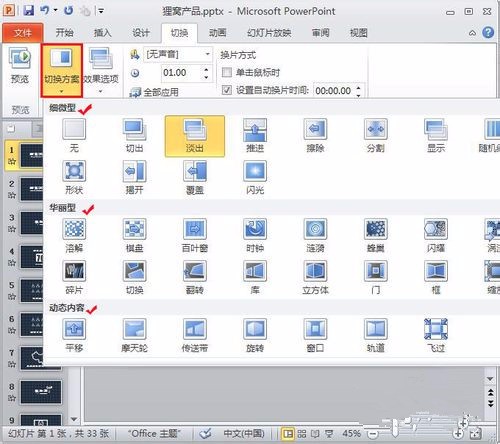Open the 幻灯片放映 slide show tab

(269, 33)
